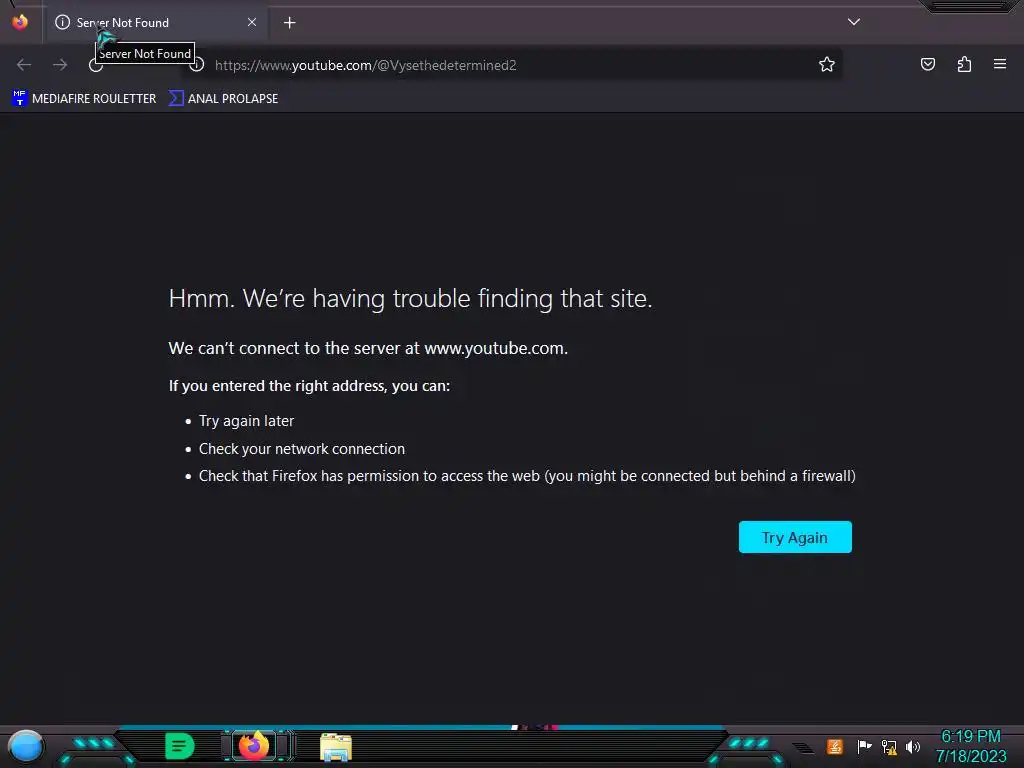
Task: Open Save to Pocket icon
Action: pyautogui.click(x=928, y=64)
